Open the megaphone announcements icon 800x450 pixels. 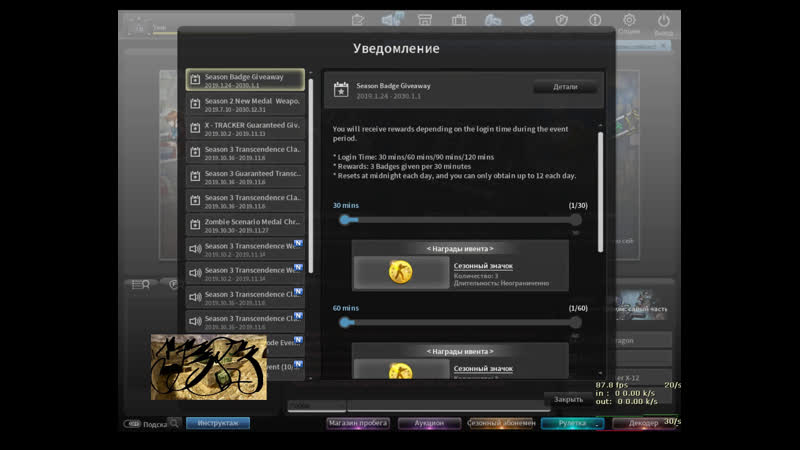point(392,19)
